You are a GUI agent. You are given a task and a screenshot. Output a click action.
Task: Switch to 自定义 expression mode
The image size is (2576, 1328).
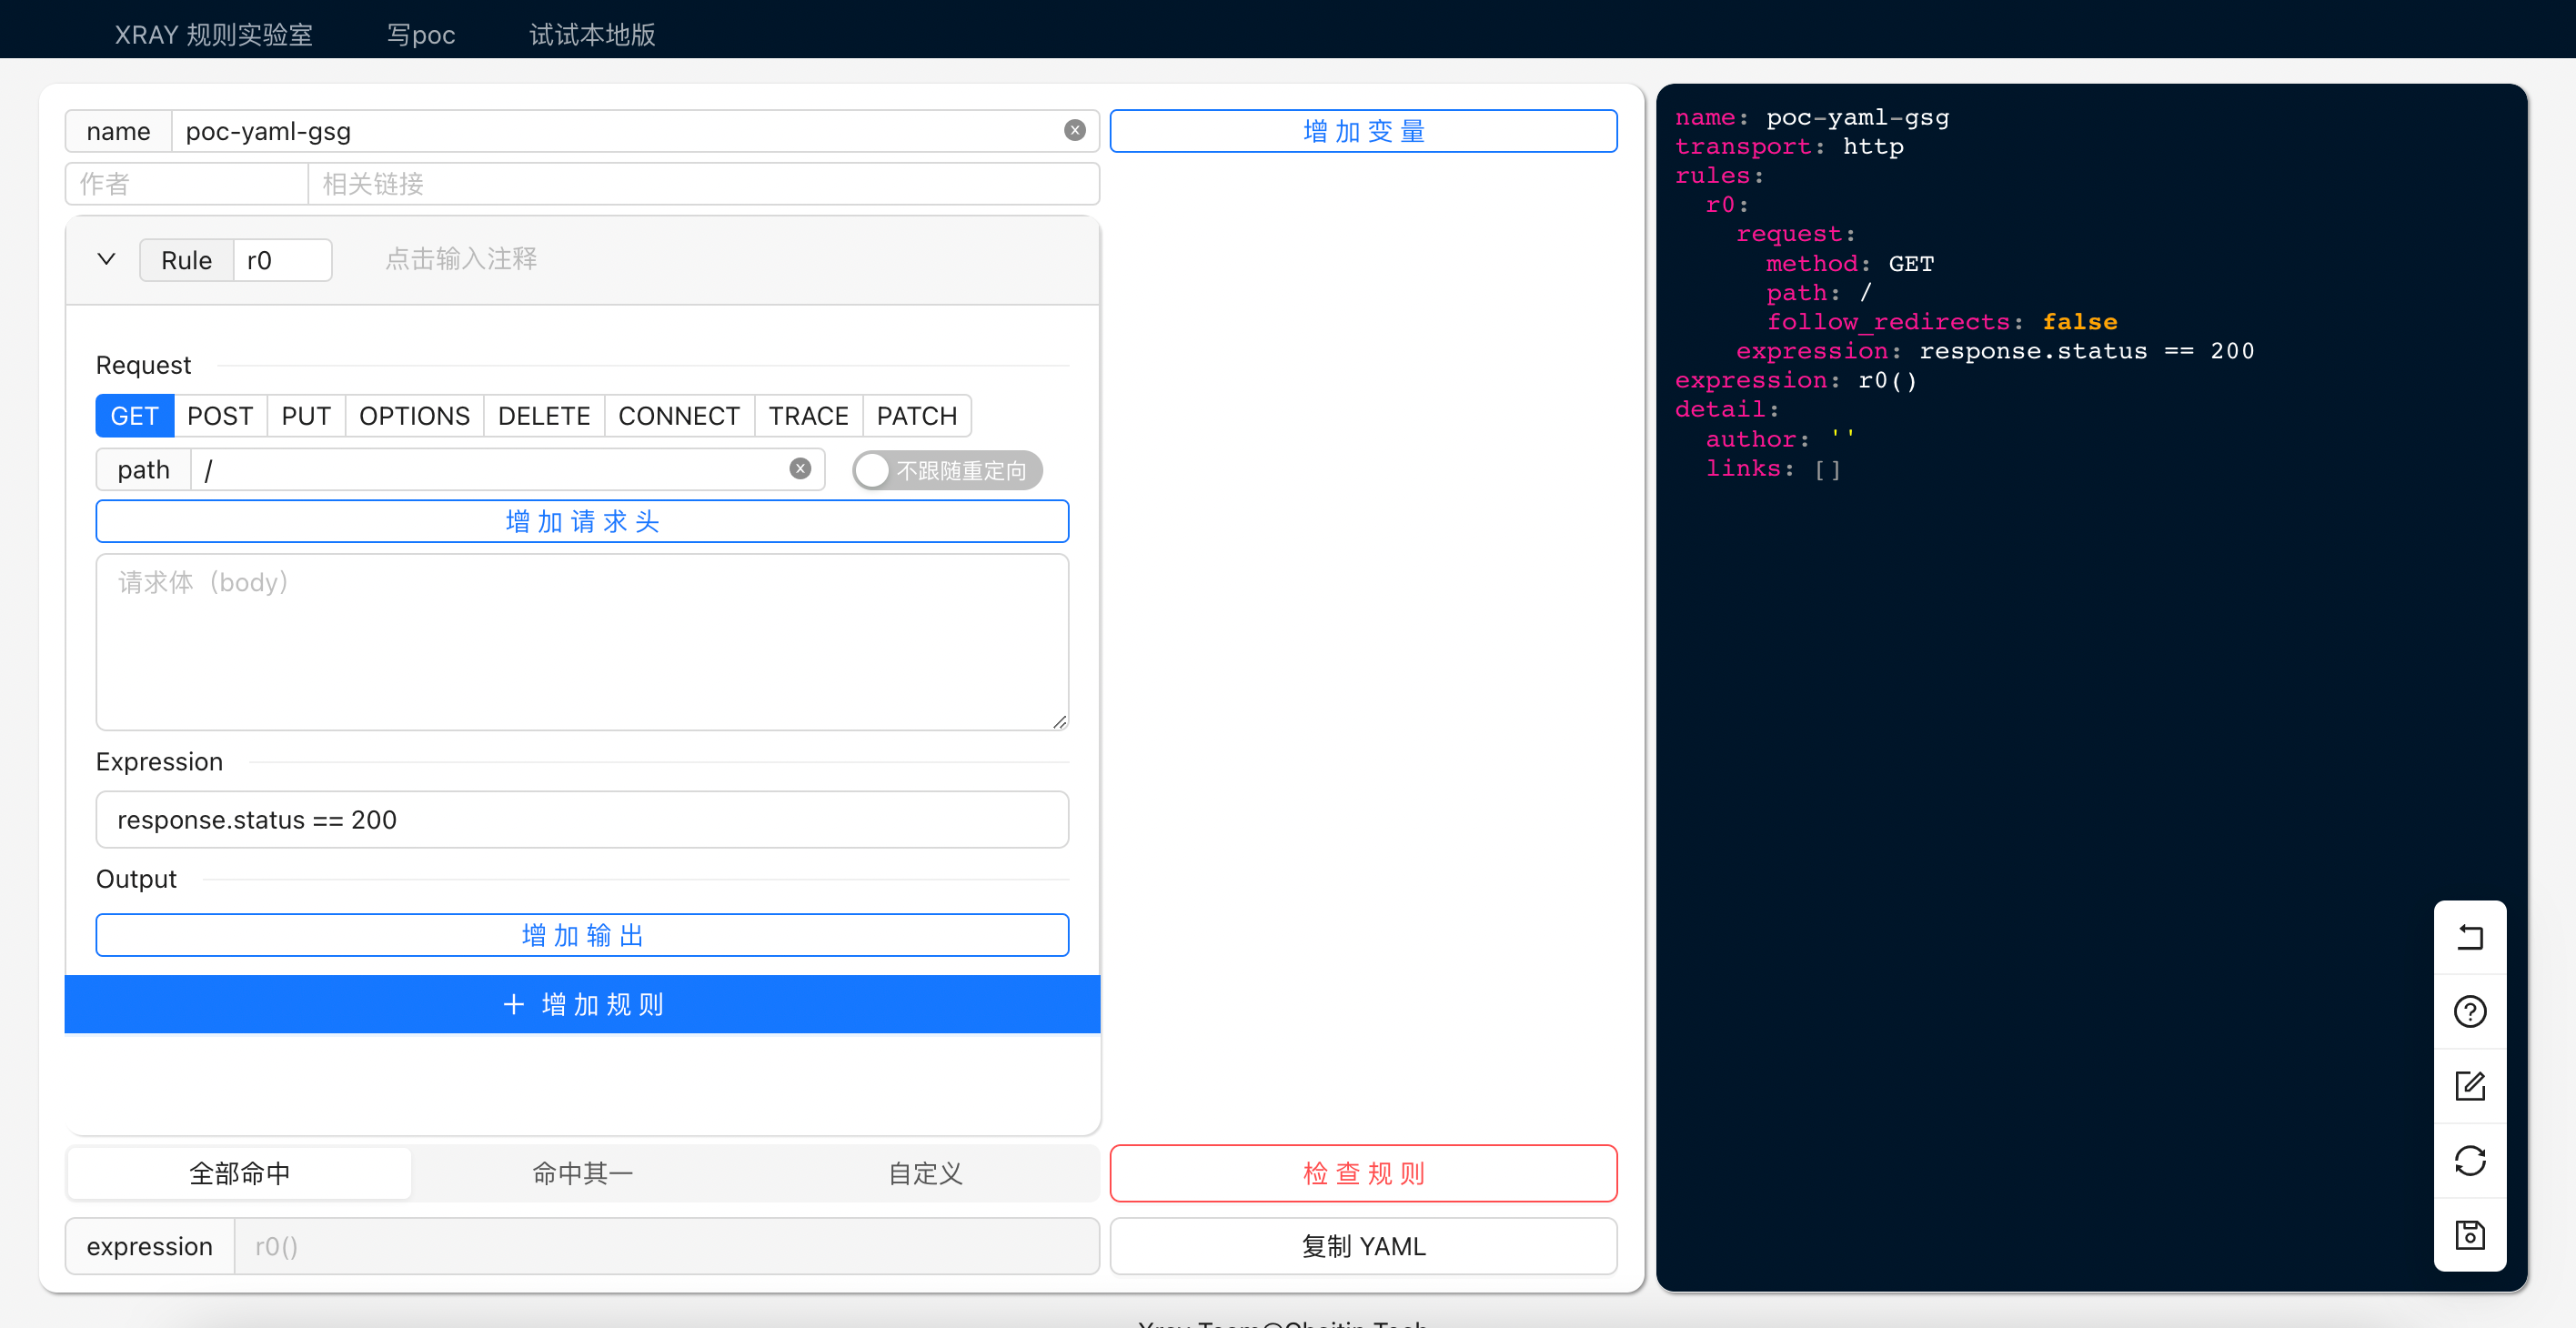point(925,1173)
